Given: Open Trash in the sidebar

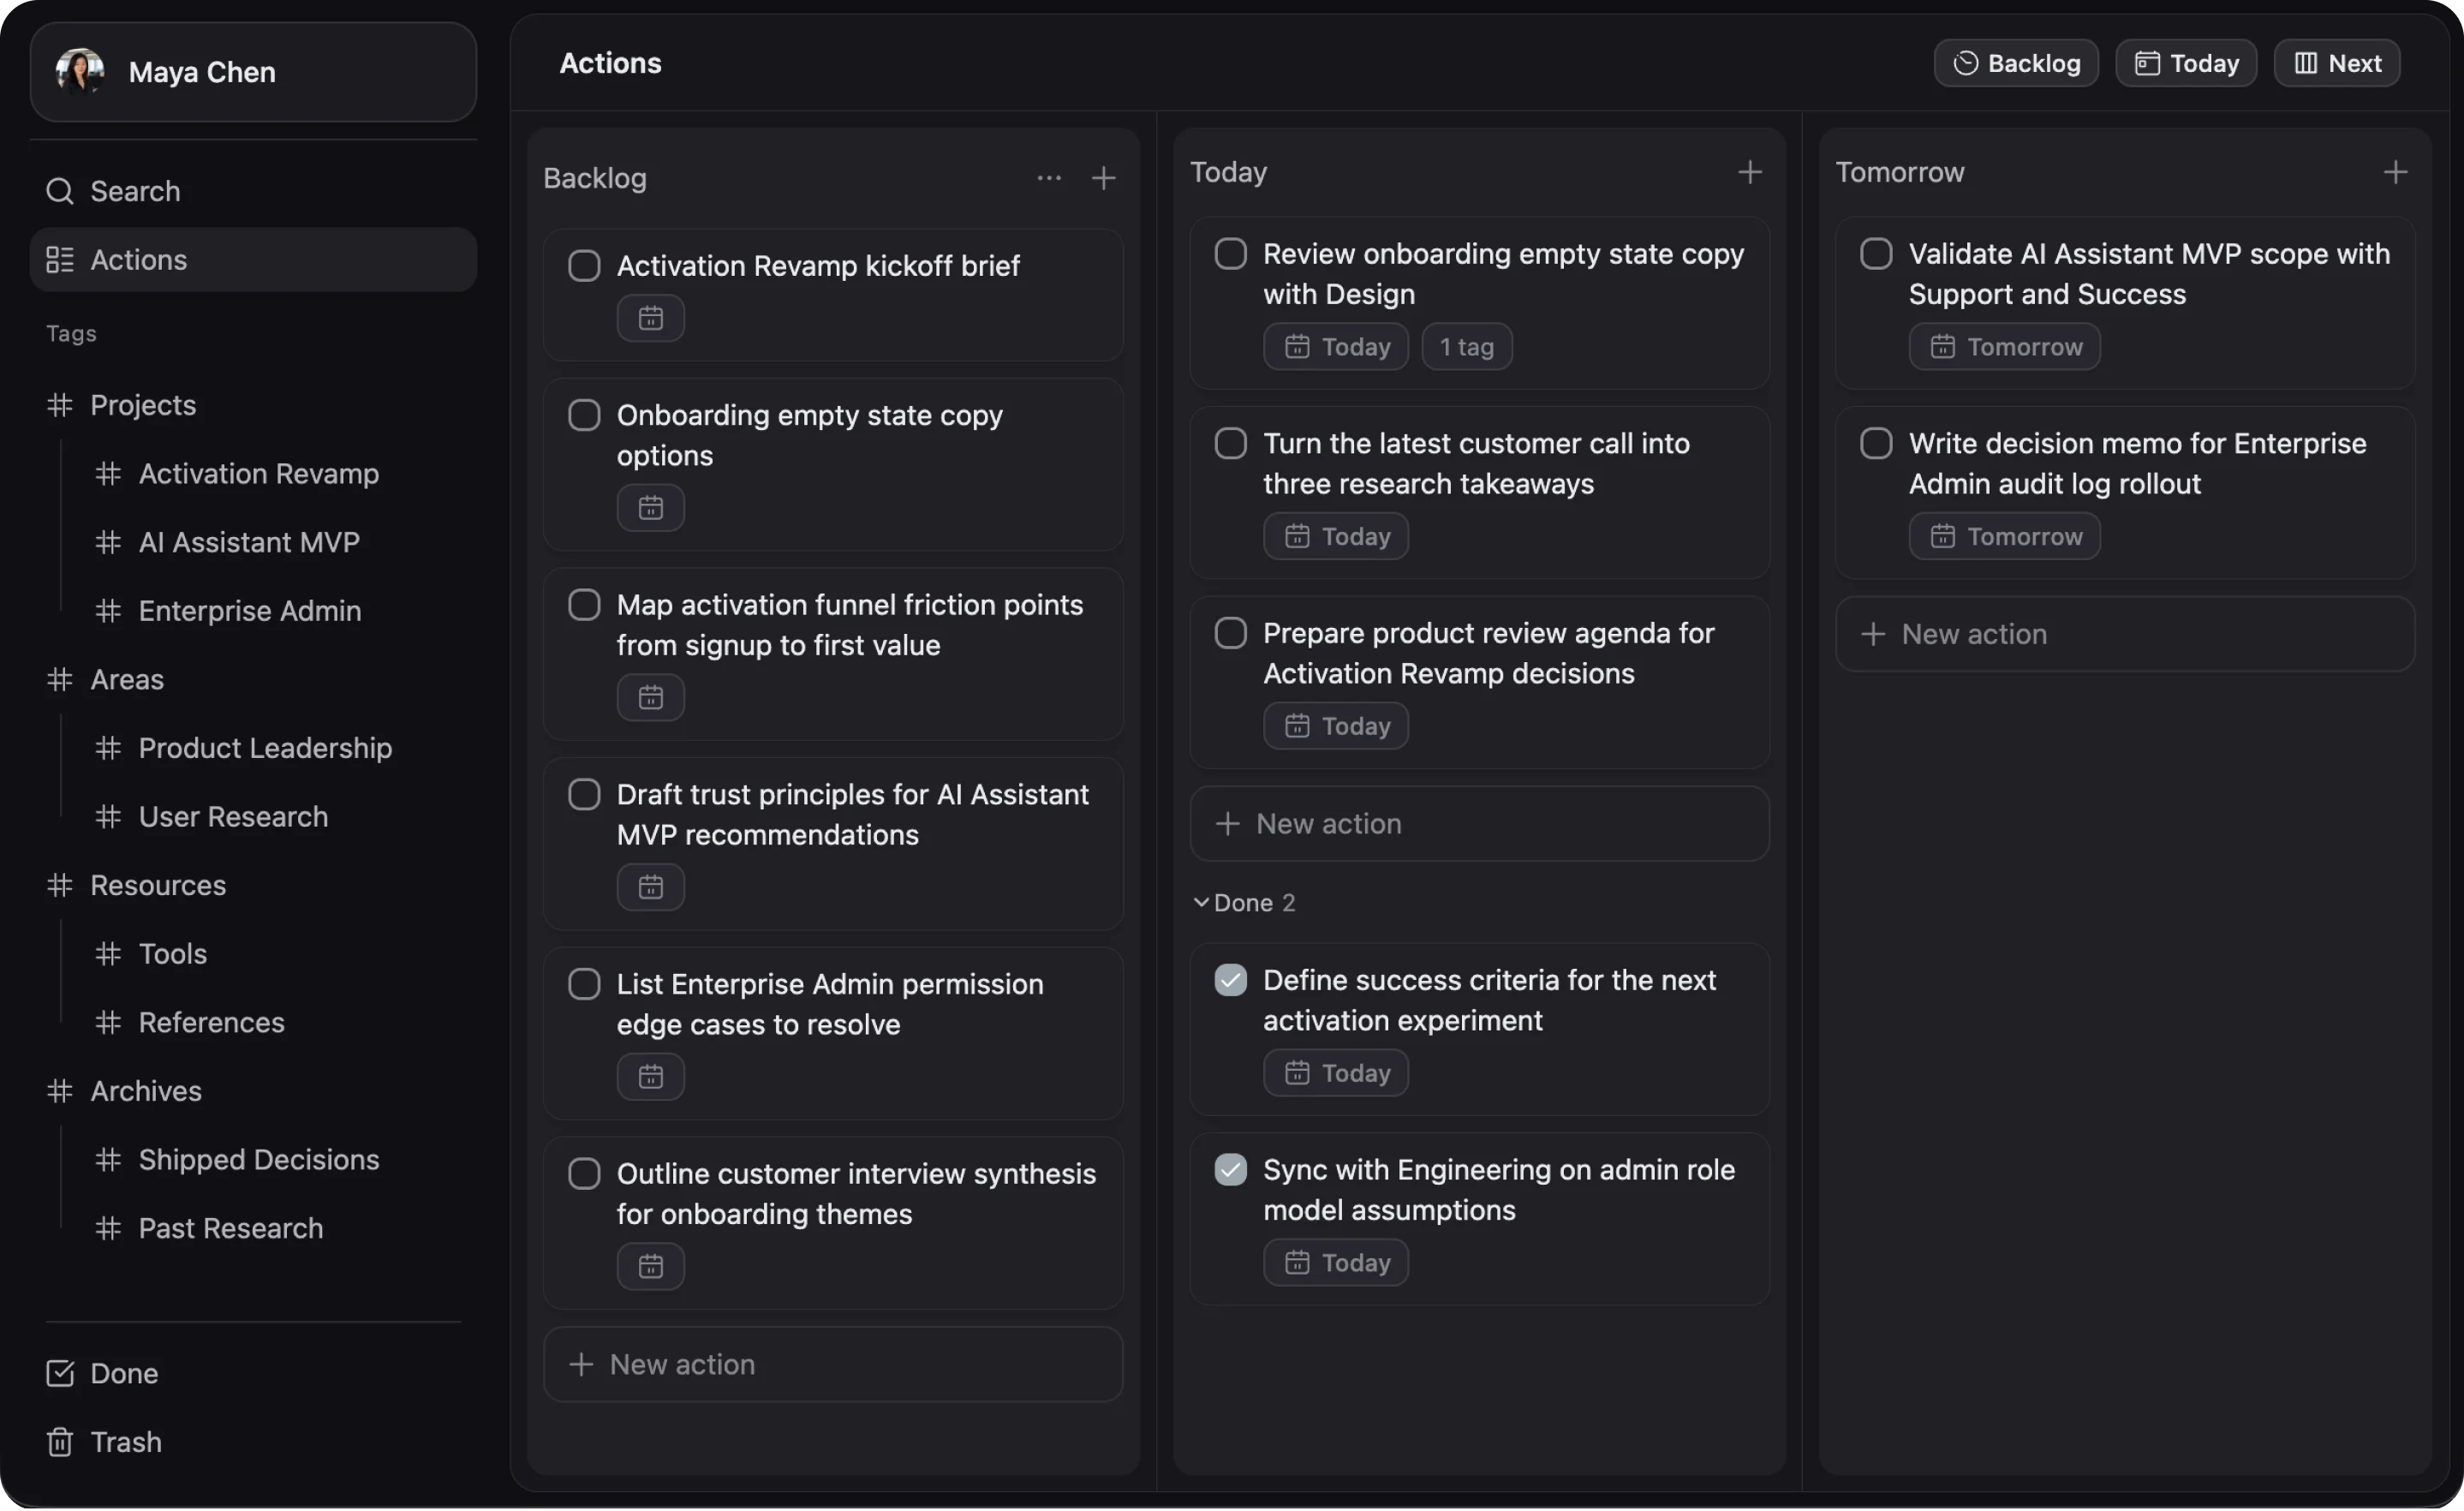Looking at the screenshot, I should [253, 1443].
